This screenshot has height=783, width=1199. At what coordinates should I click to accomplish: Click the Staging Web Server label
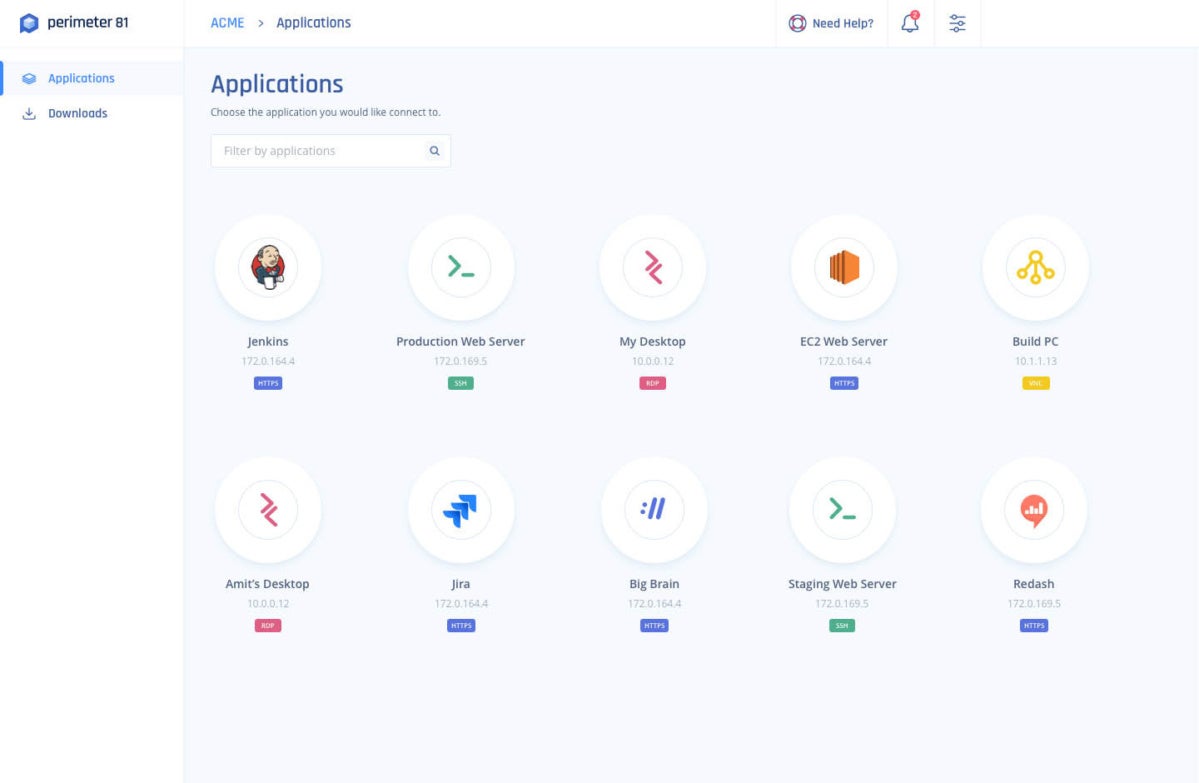[842, 584]
